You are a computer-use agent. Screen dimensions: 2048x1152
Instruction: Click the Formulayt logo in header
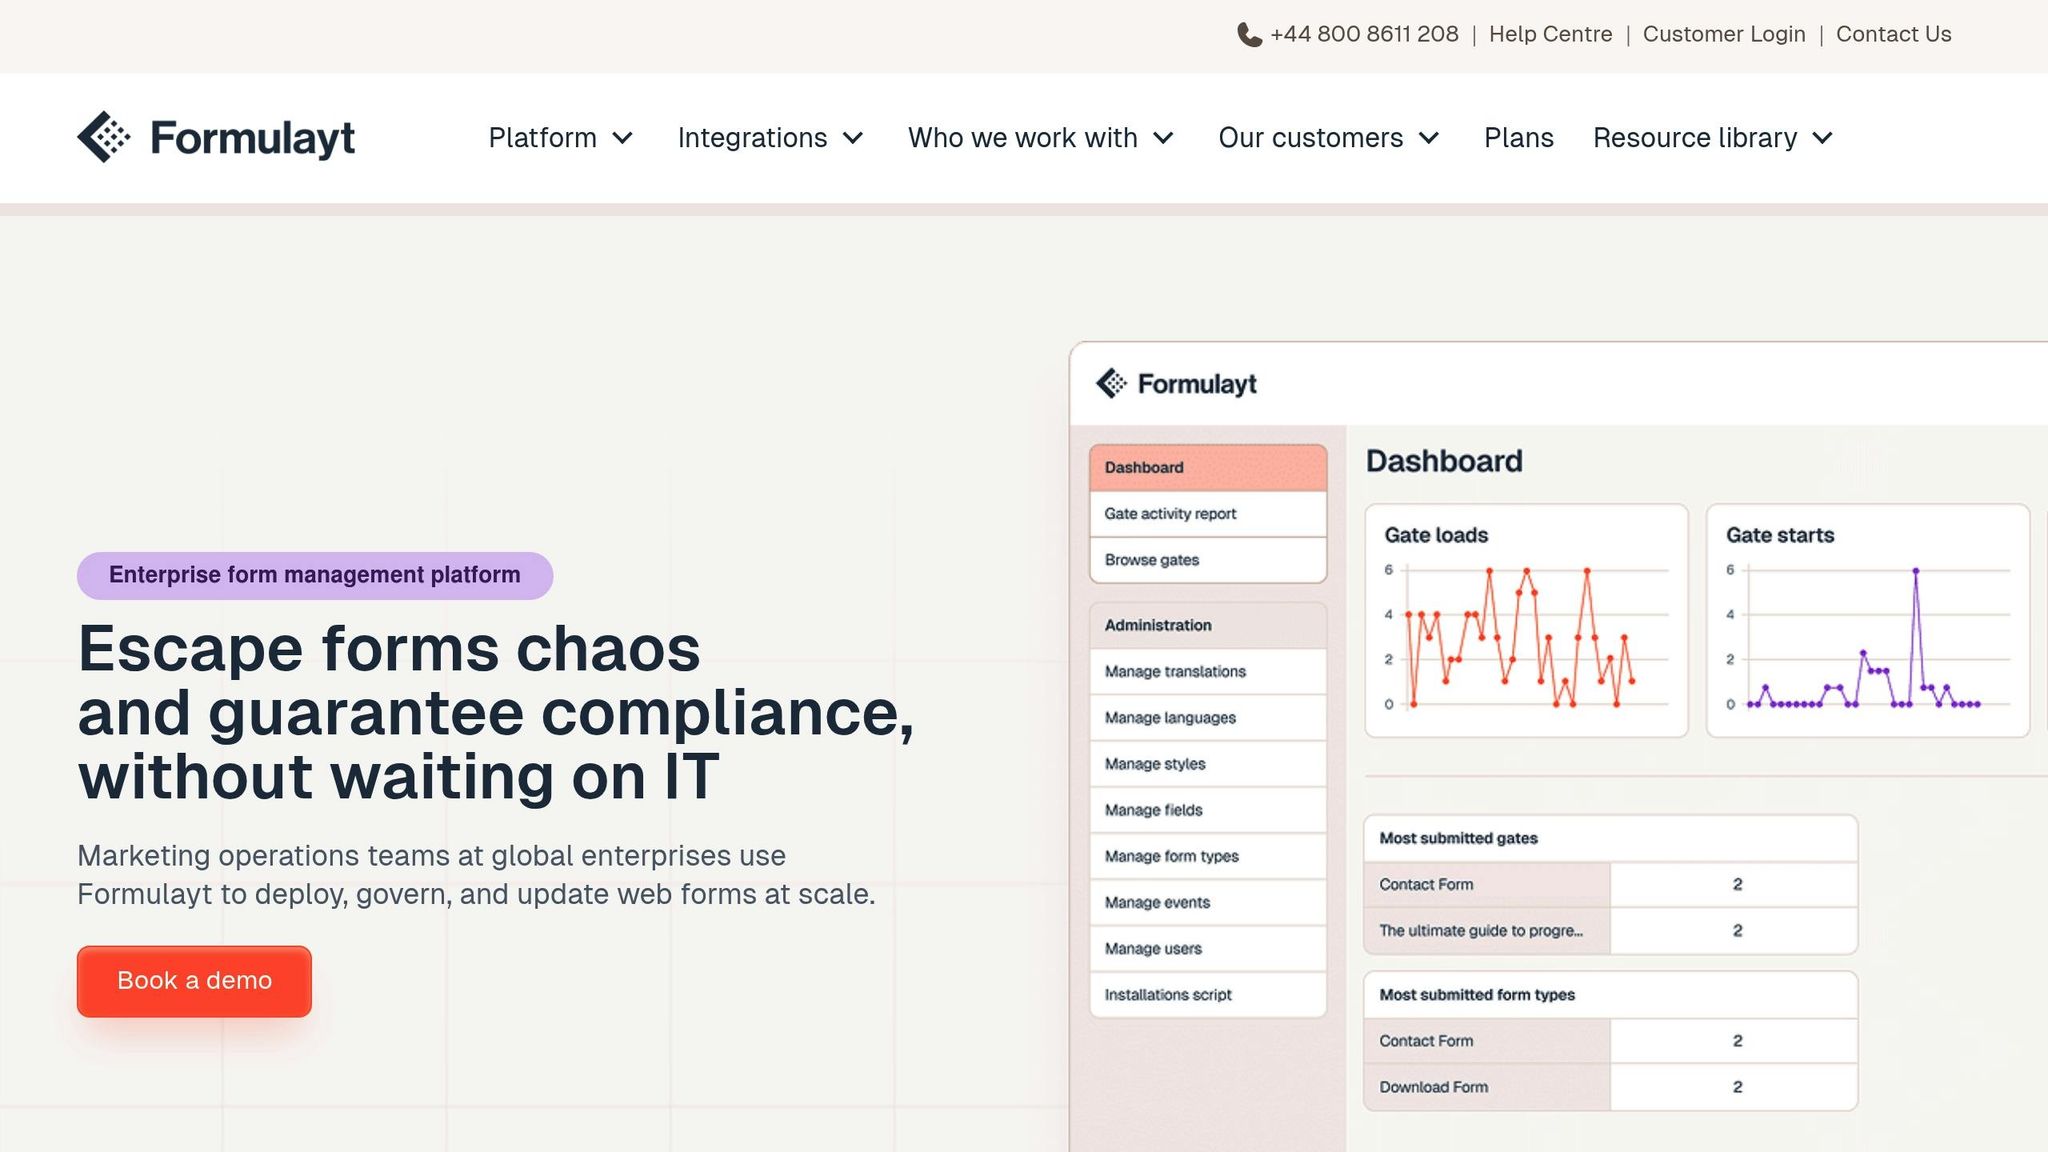pyautogui.click(x=216, y=138)
